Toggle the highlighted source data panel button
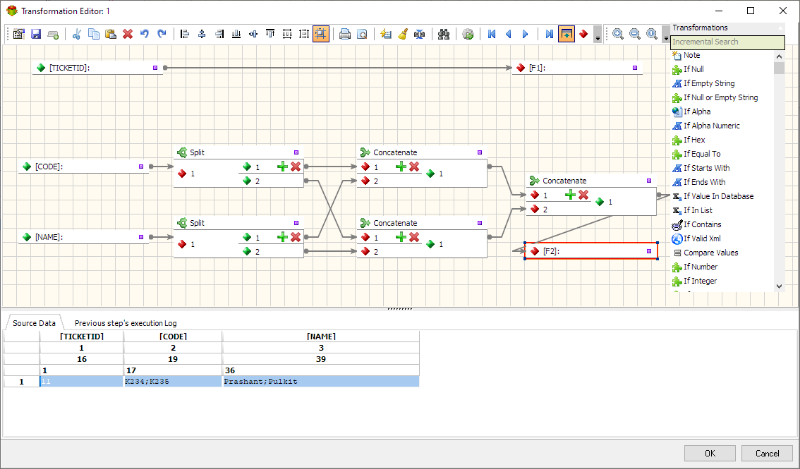 click(x=566, y=34)
